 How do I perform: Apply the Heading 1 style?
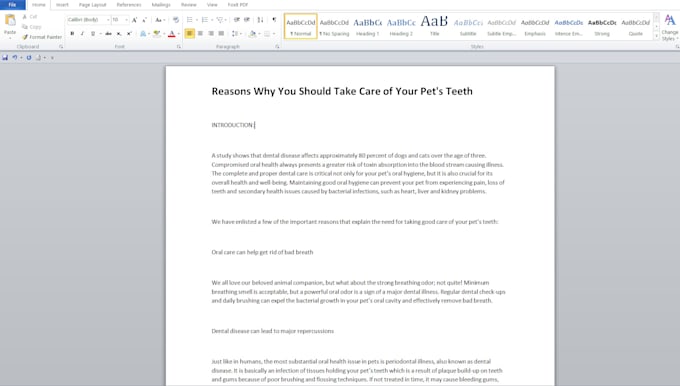[x=367, y=26]
